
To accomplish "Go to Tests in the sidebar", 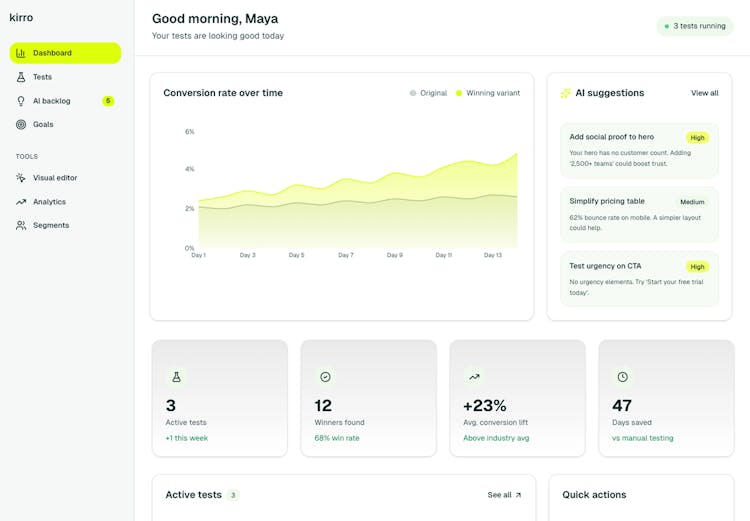I will 42,77.
